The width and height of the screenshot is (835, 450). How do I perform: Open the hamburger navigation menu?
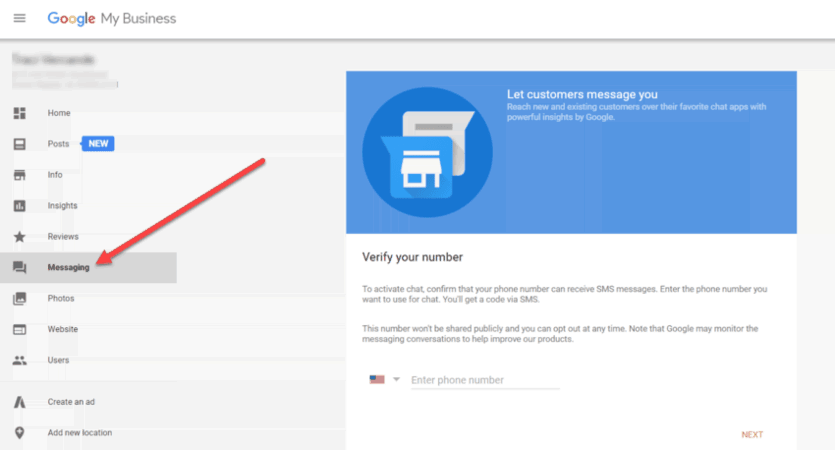[19, 18]
